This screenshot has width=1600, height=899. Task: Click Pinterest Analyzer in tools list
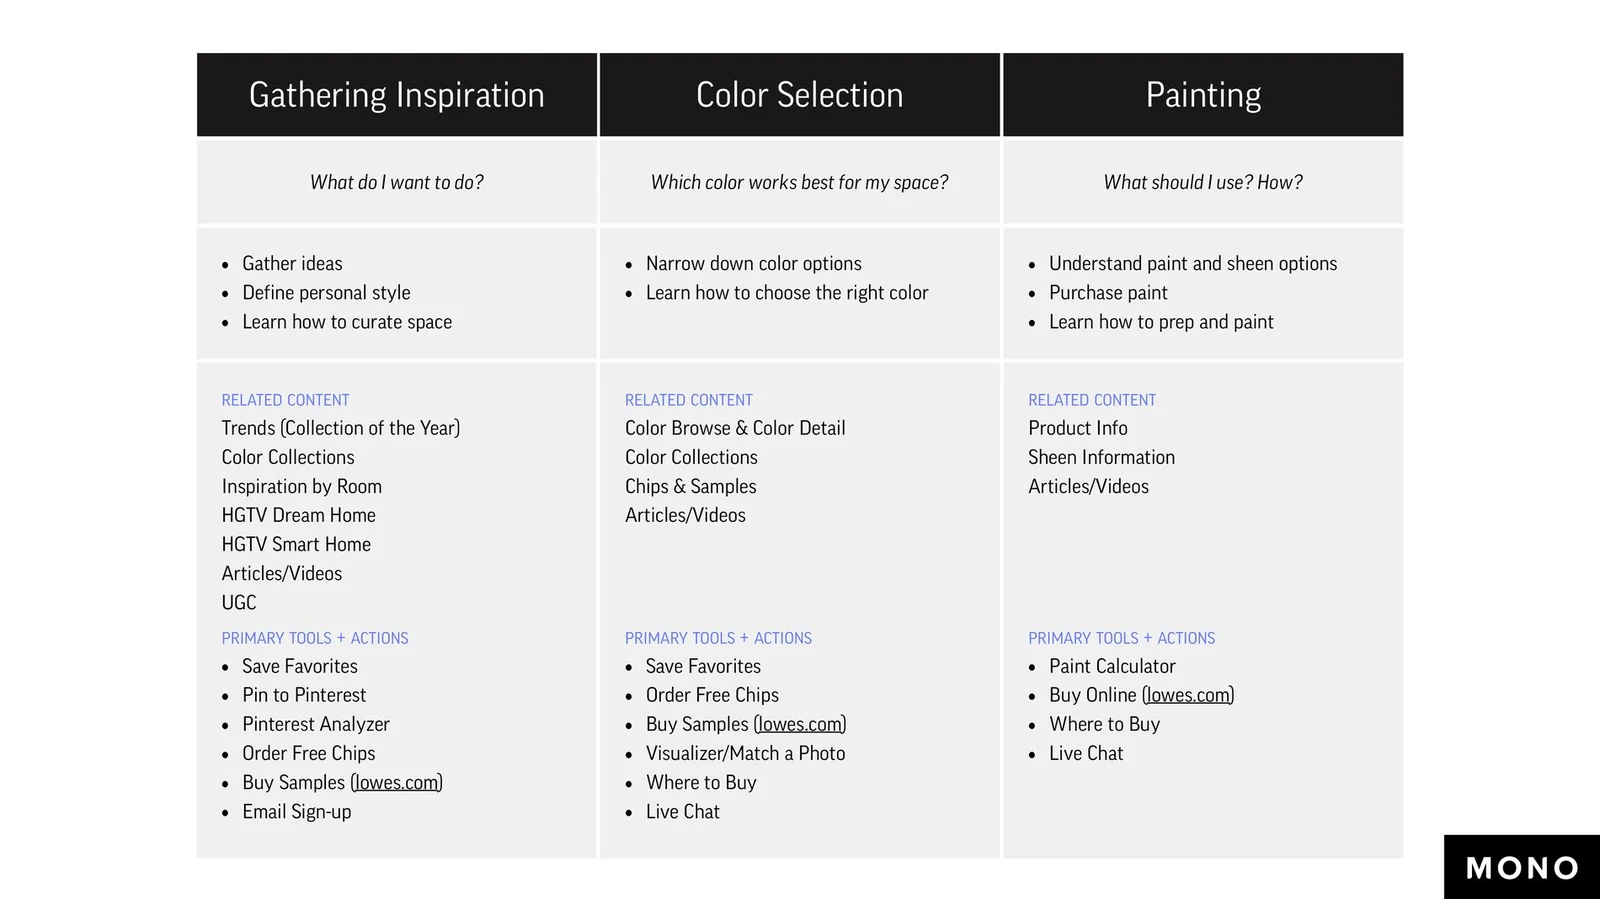tap(316, 724)
